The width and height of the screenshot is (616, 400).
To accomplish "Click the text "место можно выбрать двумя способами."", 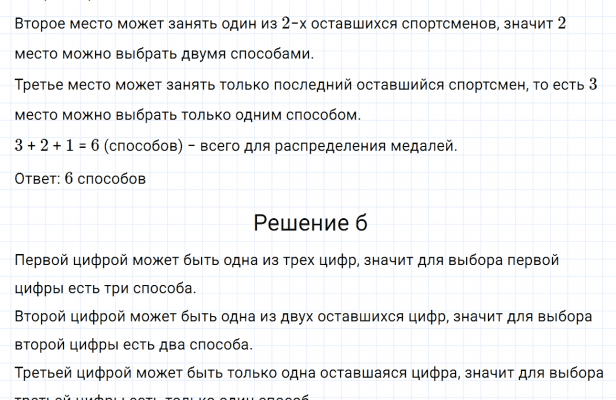I will click(164, 53).
